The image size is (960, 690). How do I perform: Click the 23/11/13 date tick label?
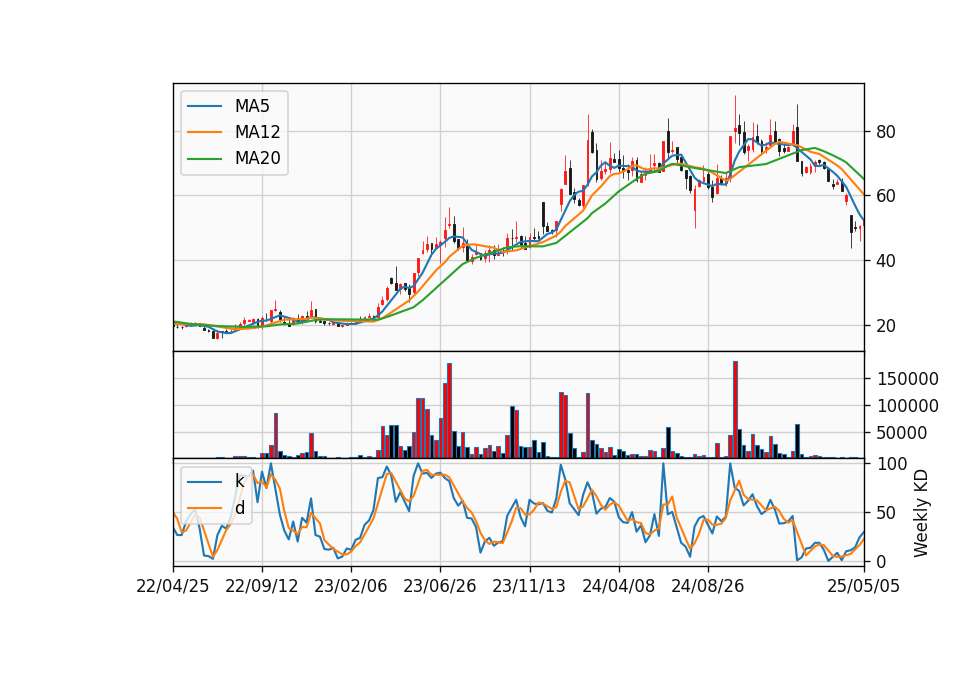529,586
